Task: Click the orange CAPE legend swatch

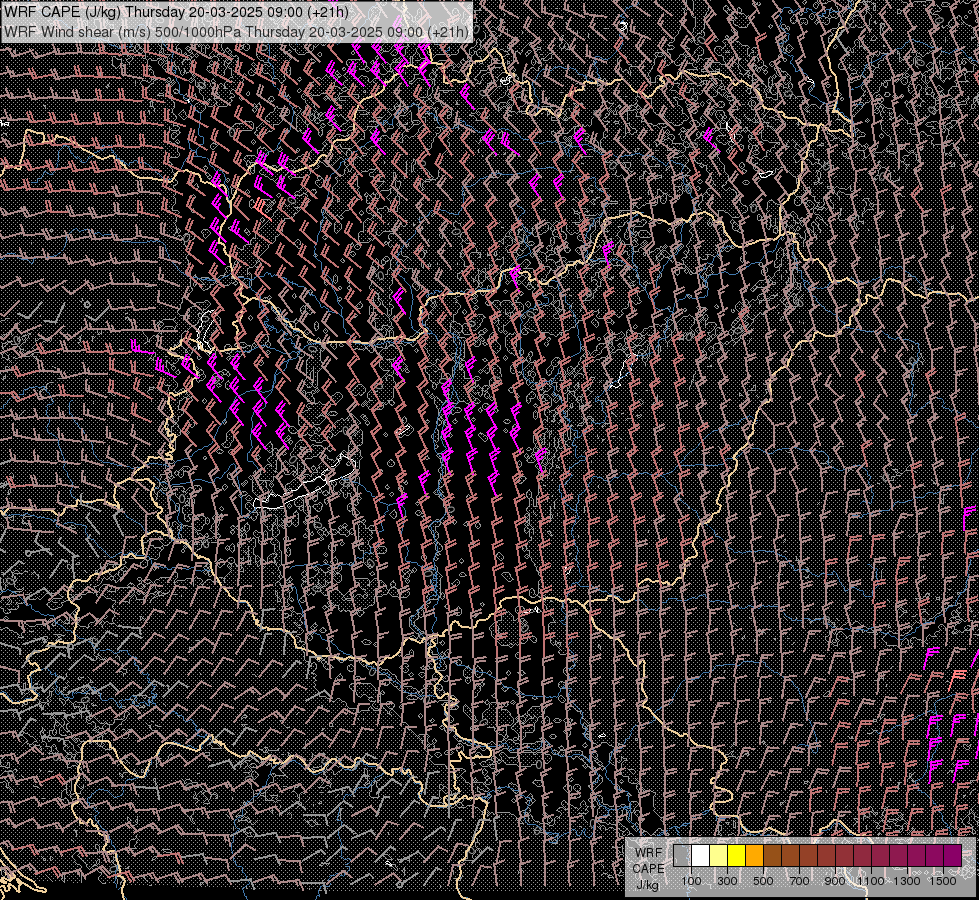Action: (754, 855)
